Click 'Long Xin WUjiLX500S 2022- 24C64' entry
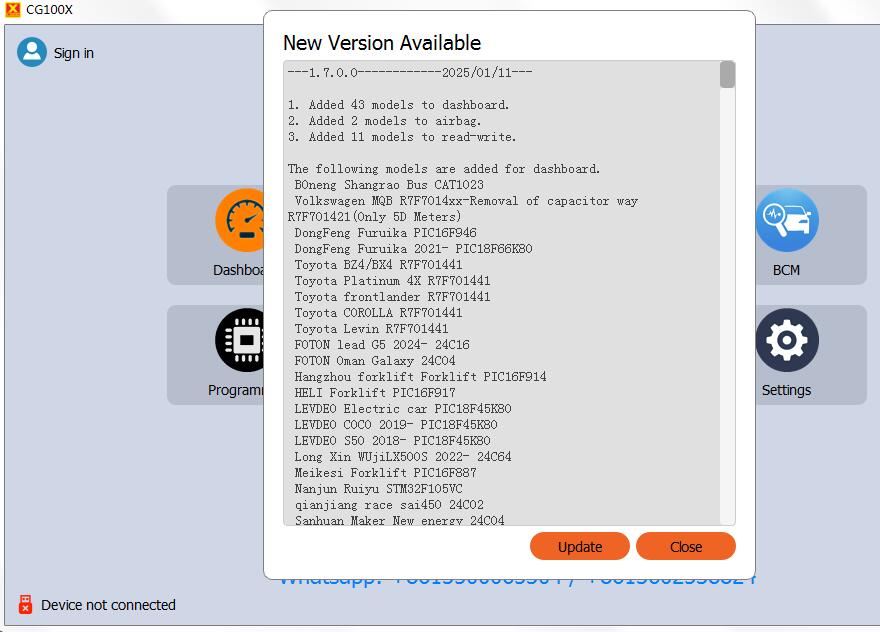The height and width of the screenshot is (632, 880). 403,457
